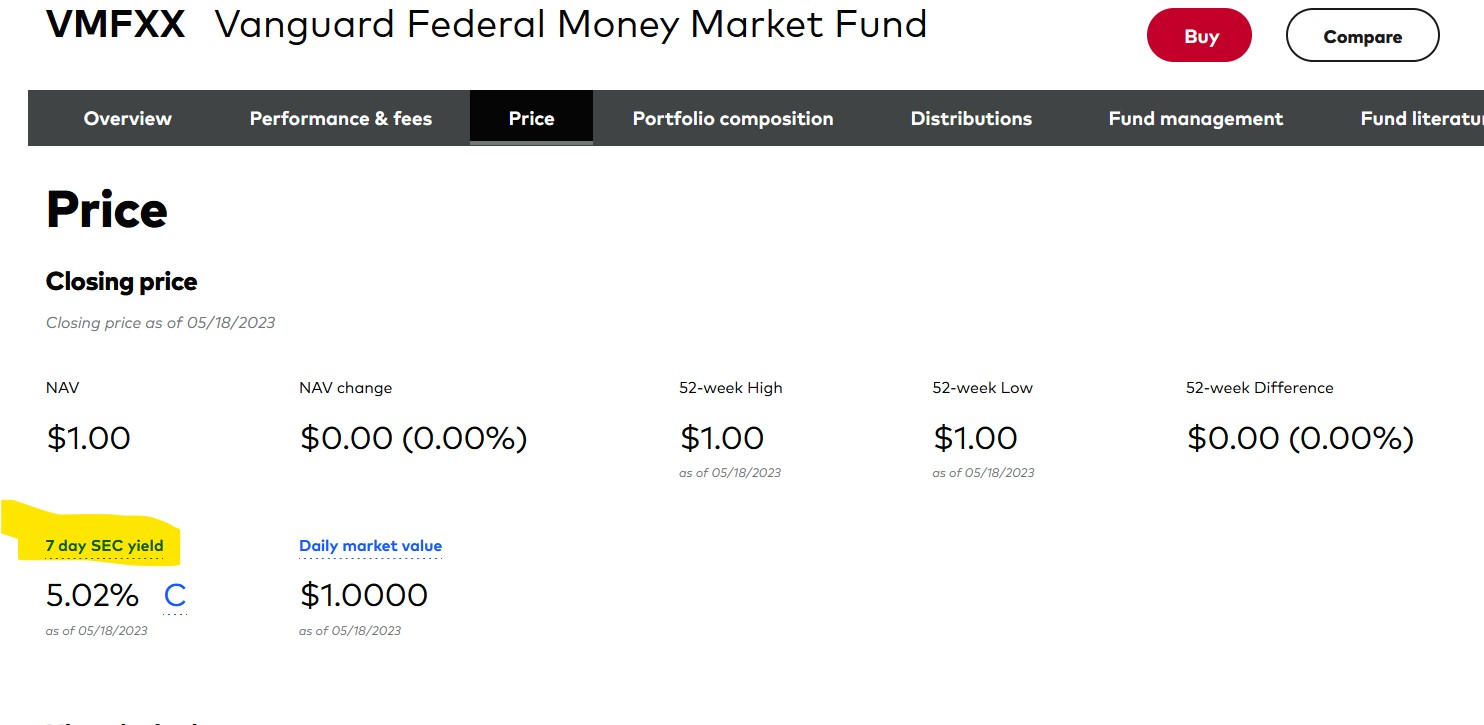Click the 52-week High $1.00 value
The height and width of the screenshot is (725, 1484).
[721, 438]
